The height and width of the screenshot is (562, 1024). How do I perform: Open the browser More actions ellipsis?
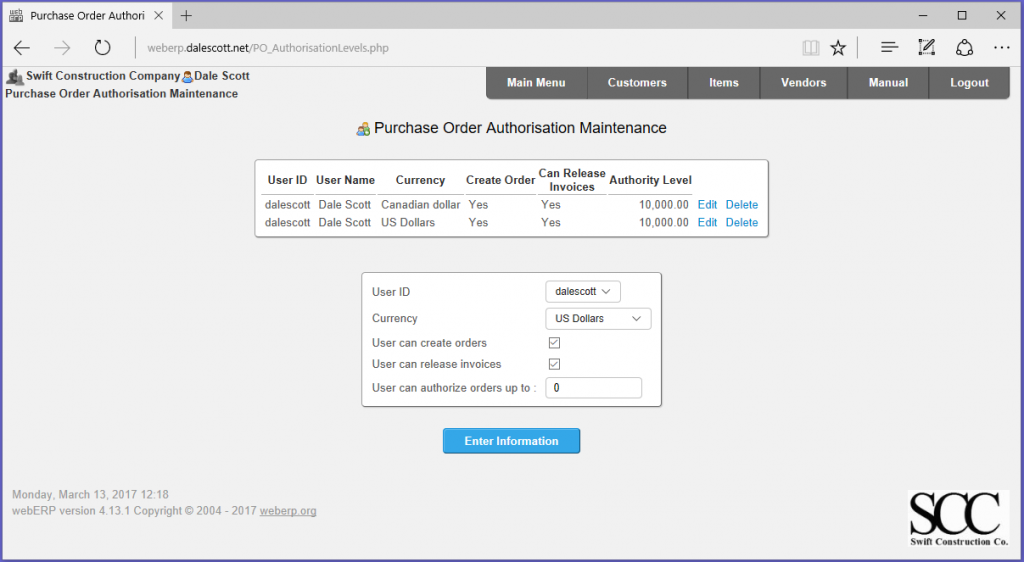point(1001,48)
